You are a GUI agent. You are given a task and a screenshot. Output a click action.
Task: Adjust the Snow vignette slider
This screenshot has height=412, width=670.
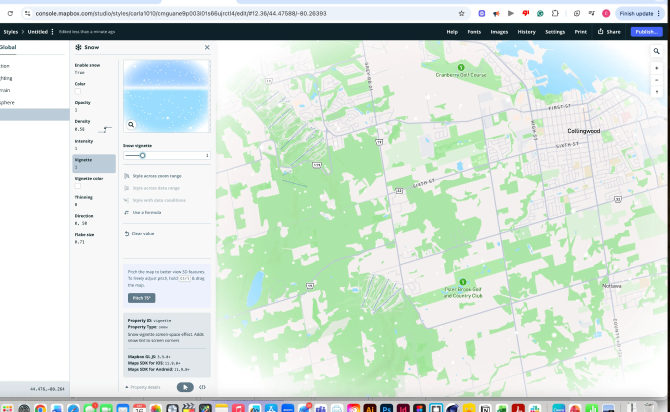point(142,155)
